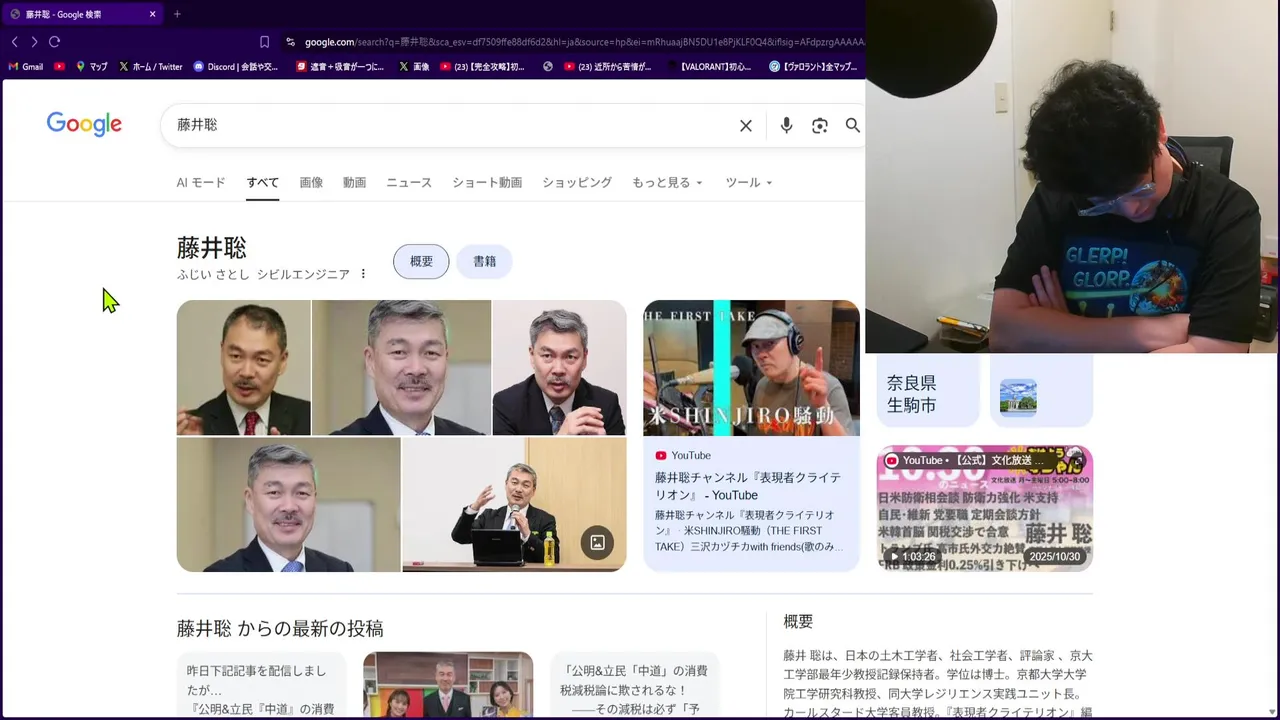Open site settings icon in address bar
Viewport: 1280px width, 720px height.
pyautogui.click(x=290, y=42)
